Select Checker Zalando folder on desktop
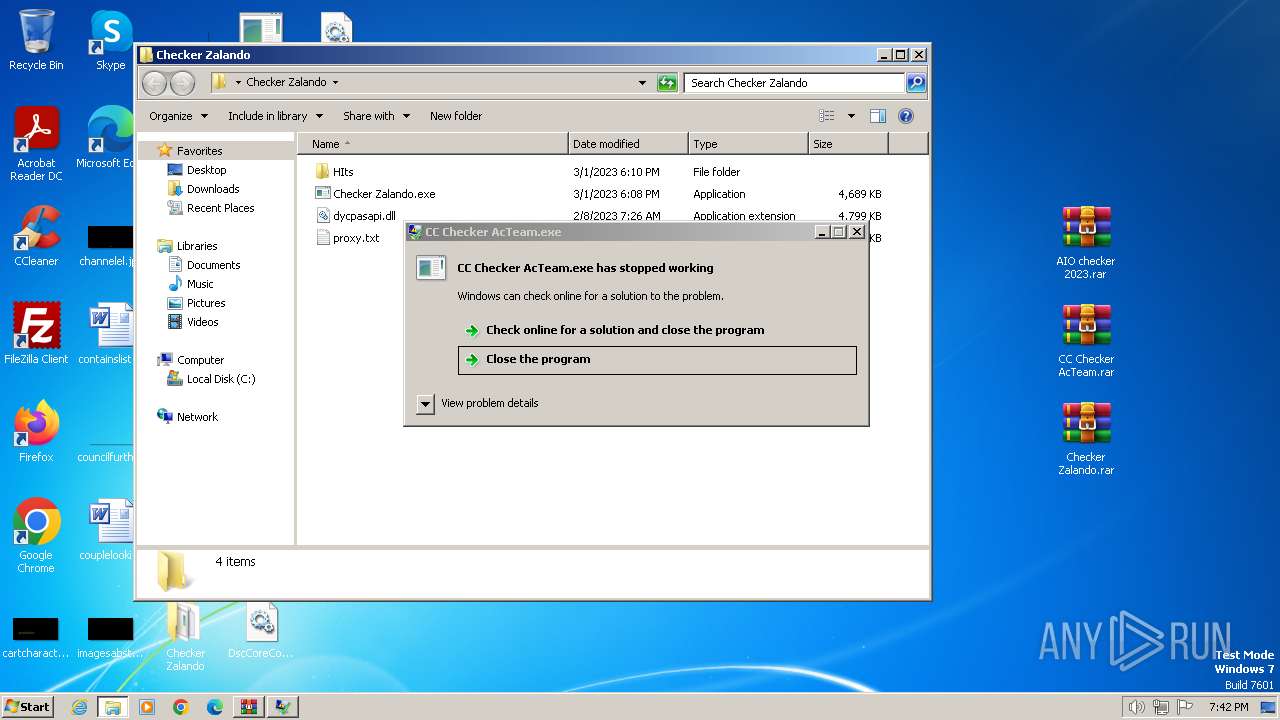1280x720 pixels. pos(185,638)
